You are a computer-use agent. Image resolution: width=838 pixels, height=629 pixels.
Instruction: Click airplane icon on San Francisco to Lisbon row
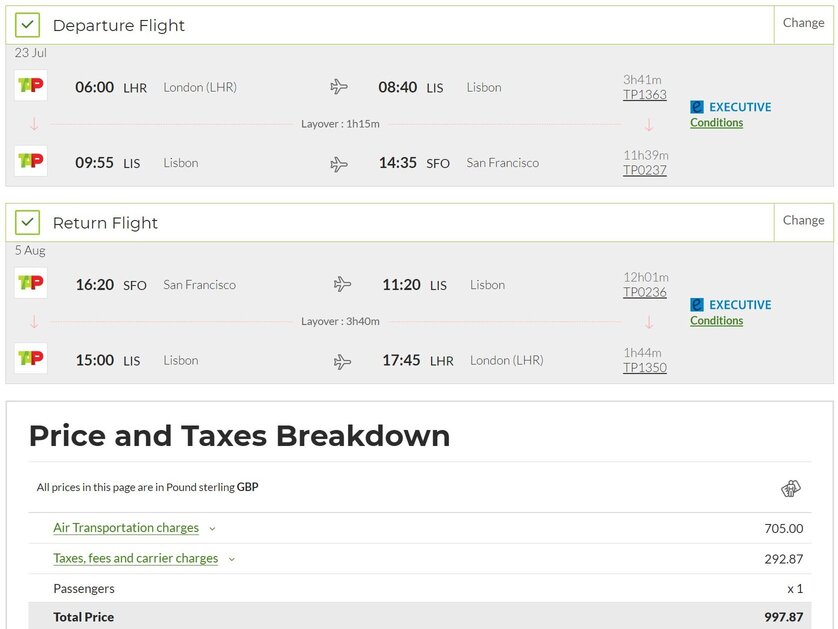point(343,284)
